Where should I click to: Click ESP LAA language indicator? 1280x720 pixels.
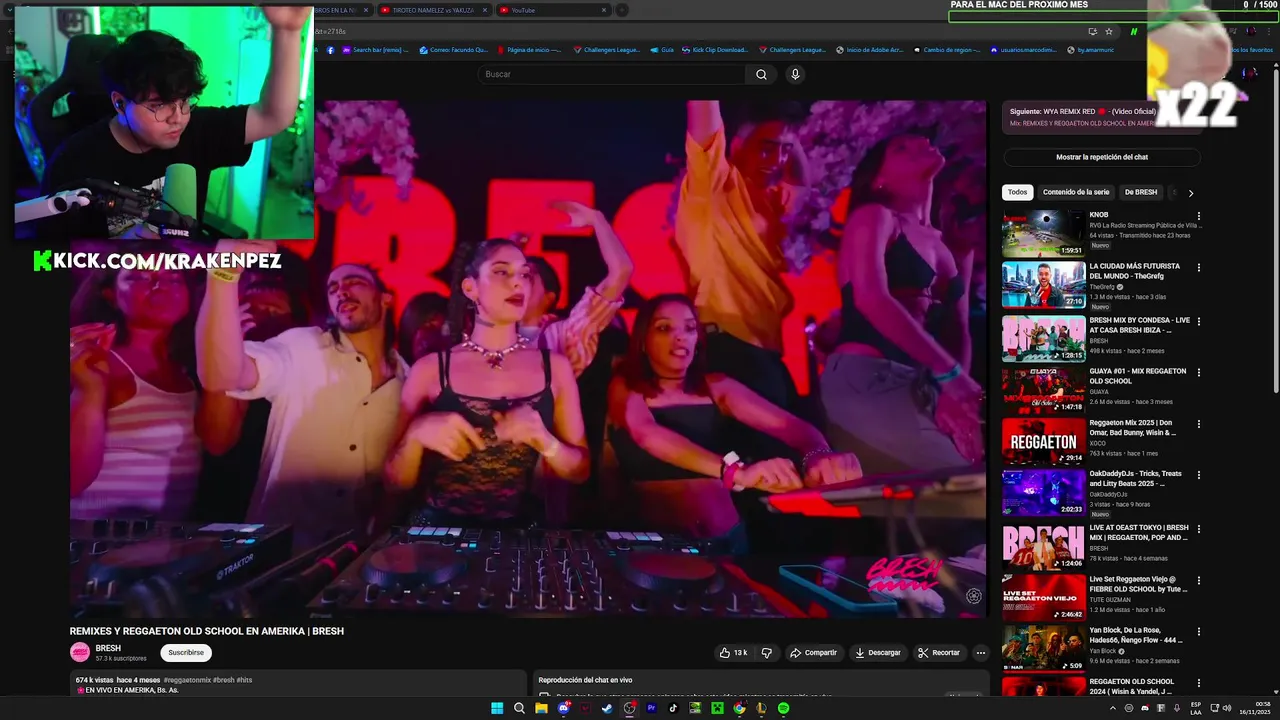pos(1195,708)
